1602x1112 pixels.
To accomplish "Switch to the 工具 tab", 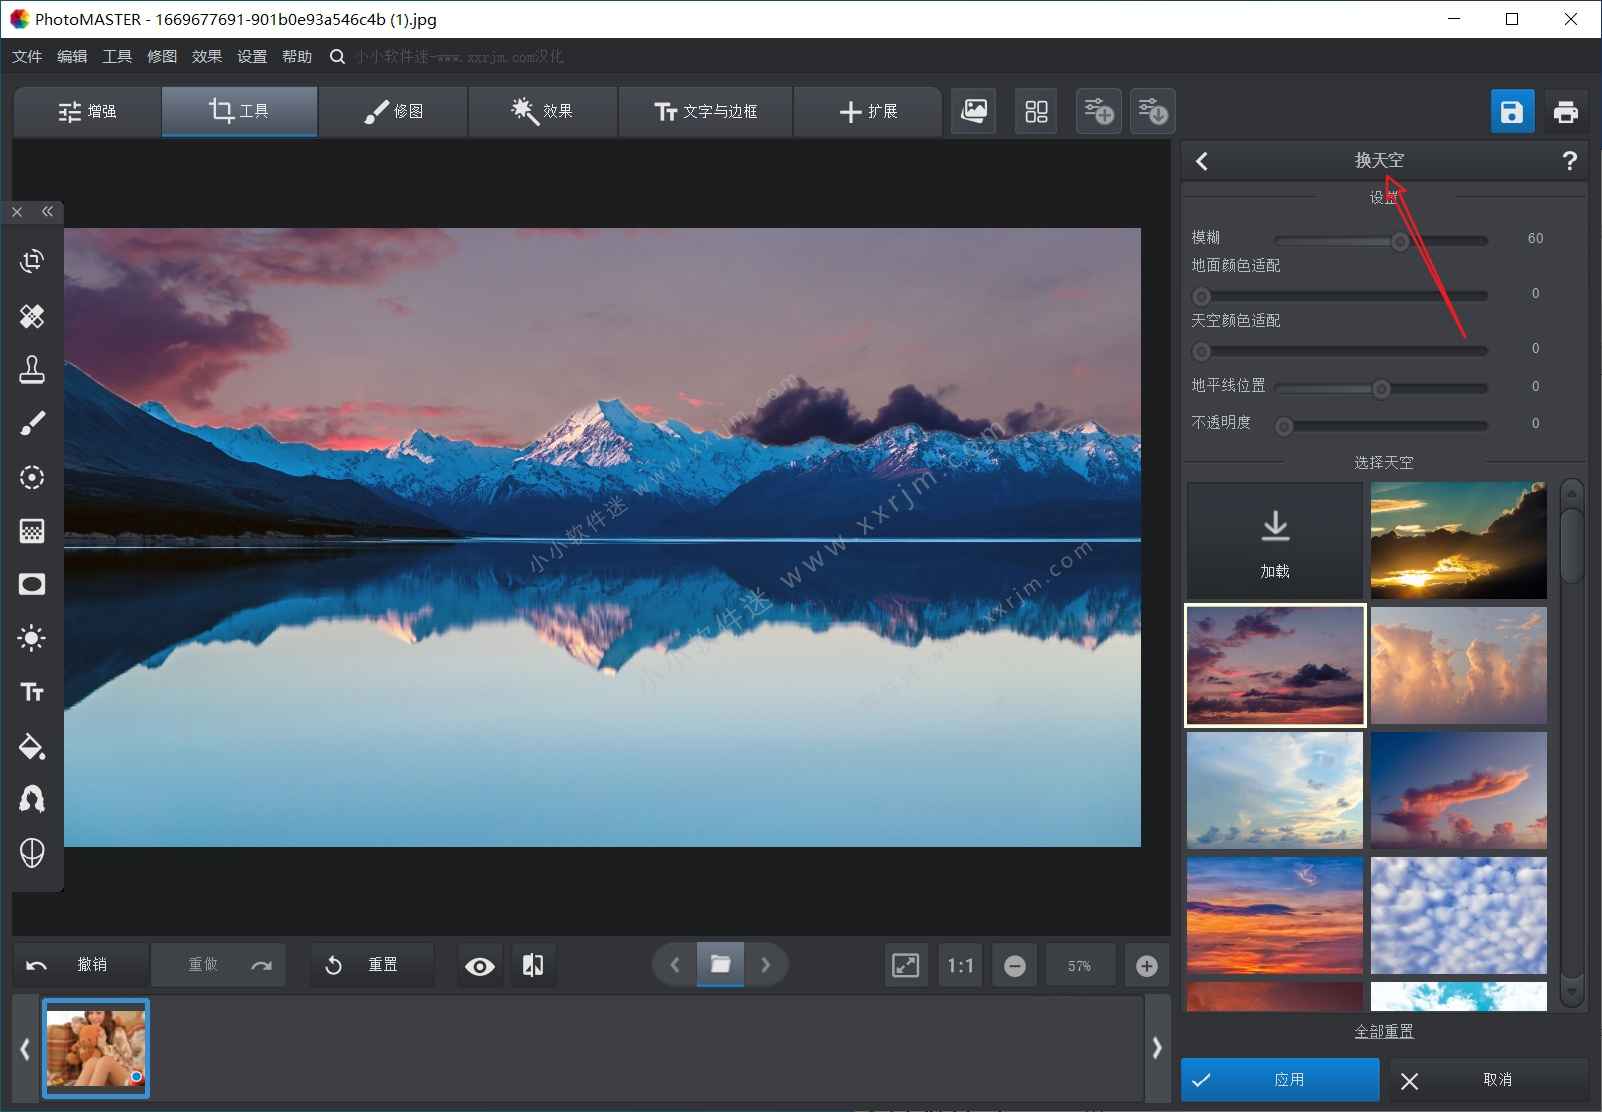I will tap(240, 111).
